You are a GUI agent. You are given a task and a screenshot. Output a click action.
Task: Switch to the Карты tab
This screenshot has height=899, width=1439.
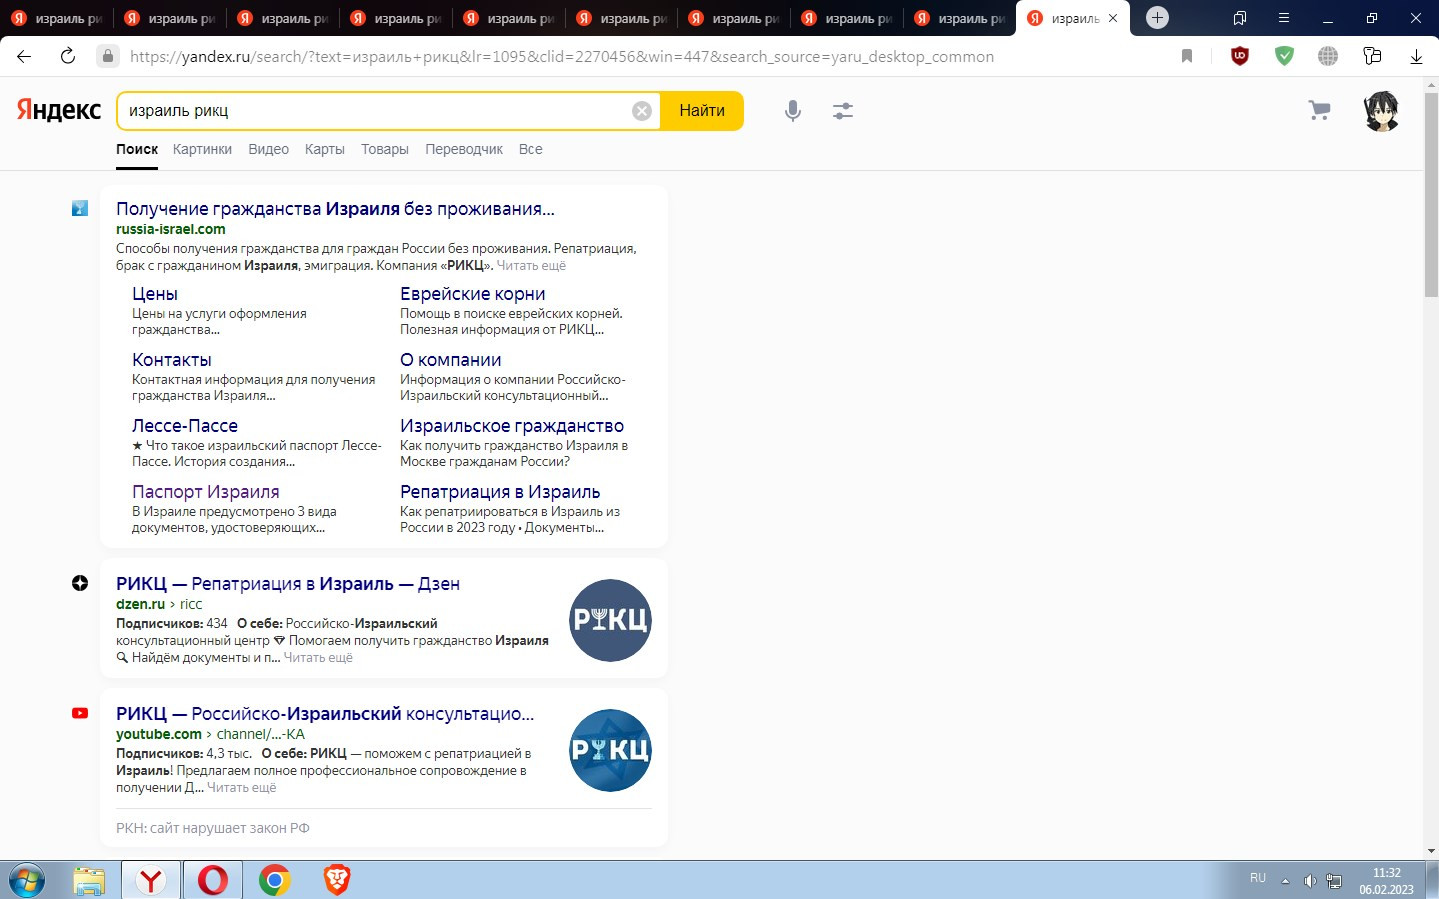(325, 149)
